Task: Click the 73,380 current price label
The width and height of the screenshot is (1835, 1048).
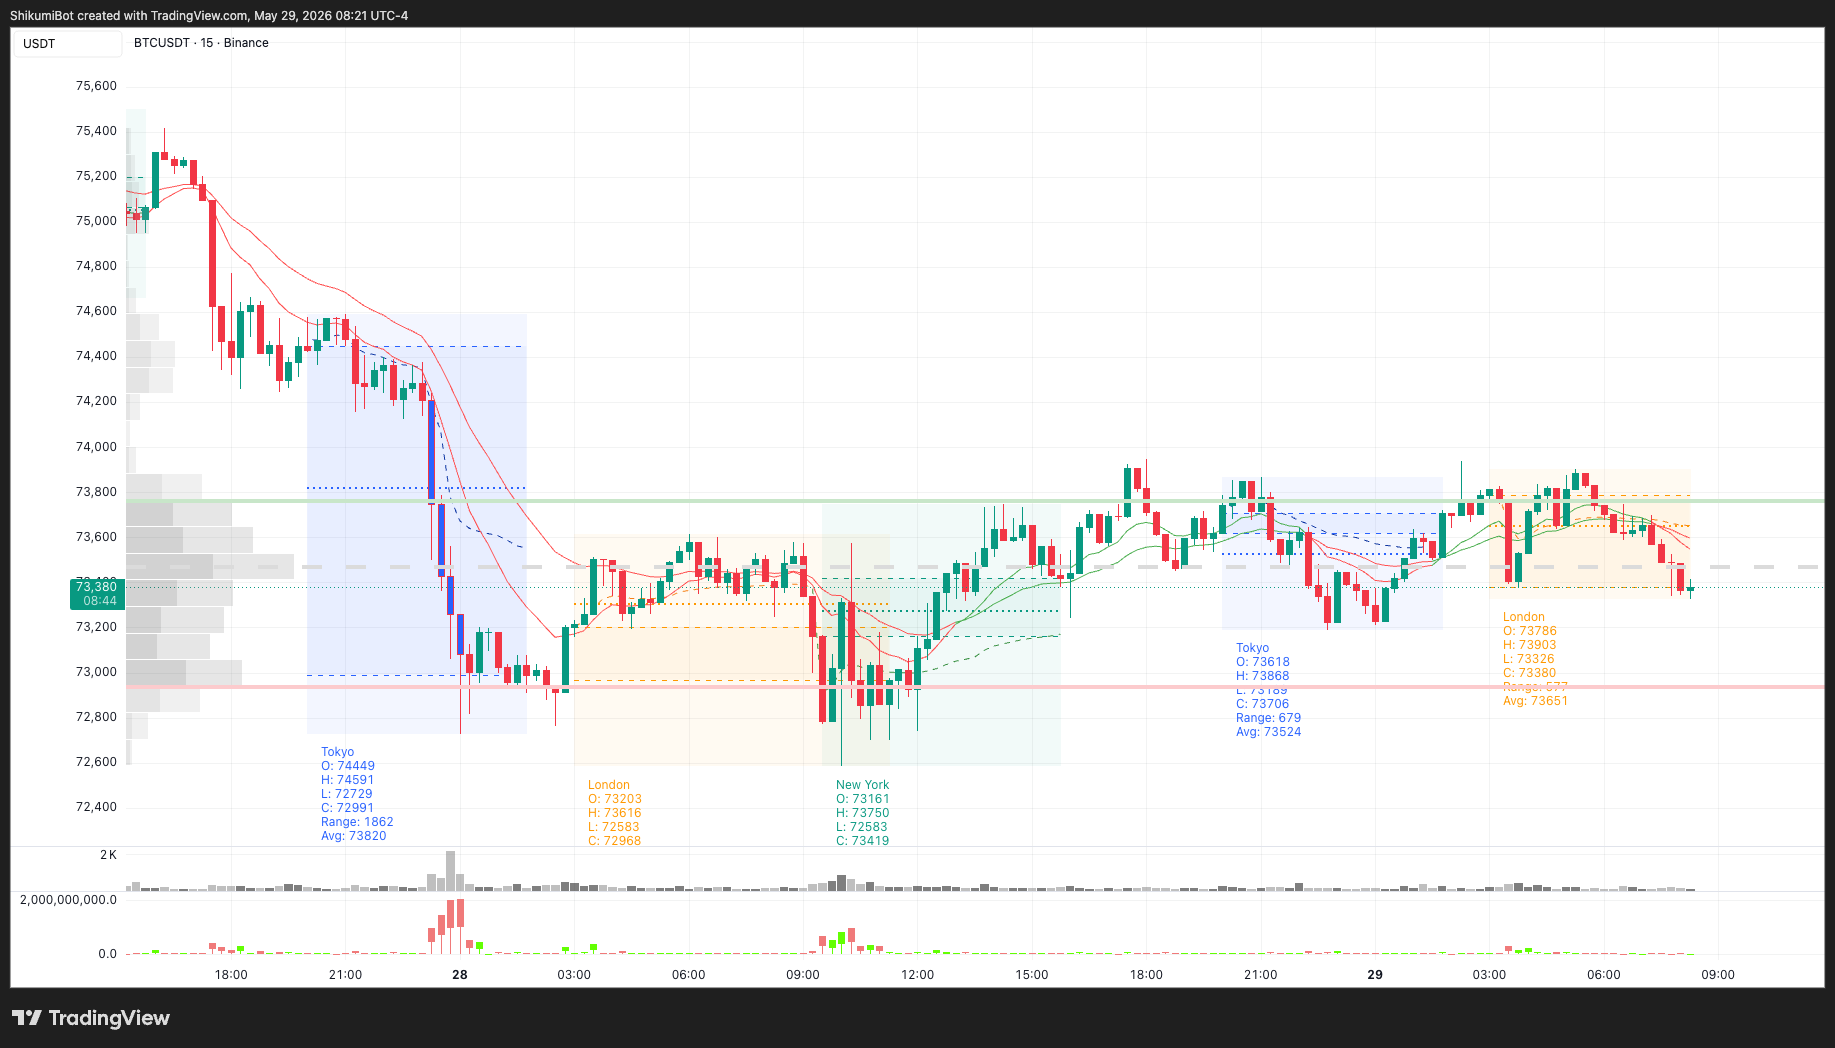Action: pyautogui.click(x=97, y=586)
